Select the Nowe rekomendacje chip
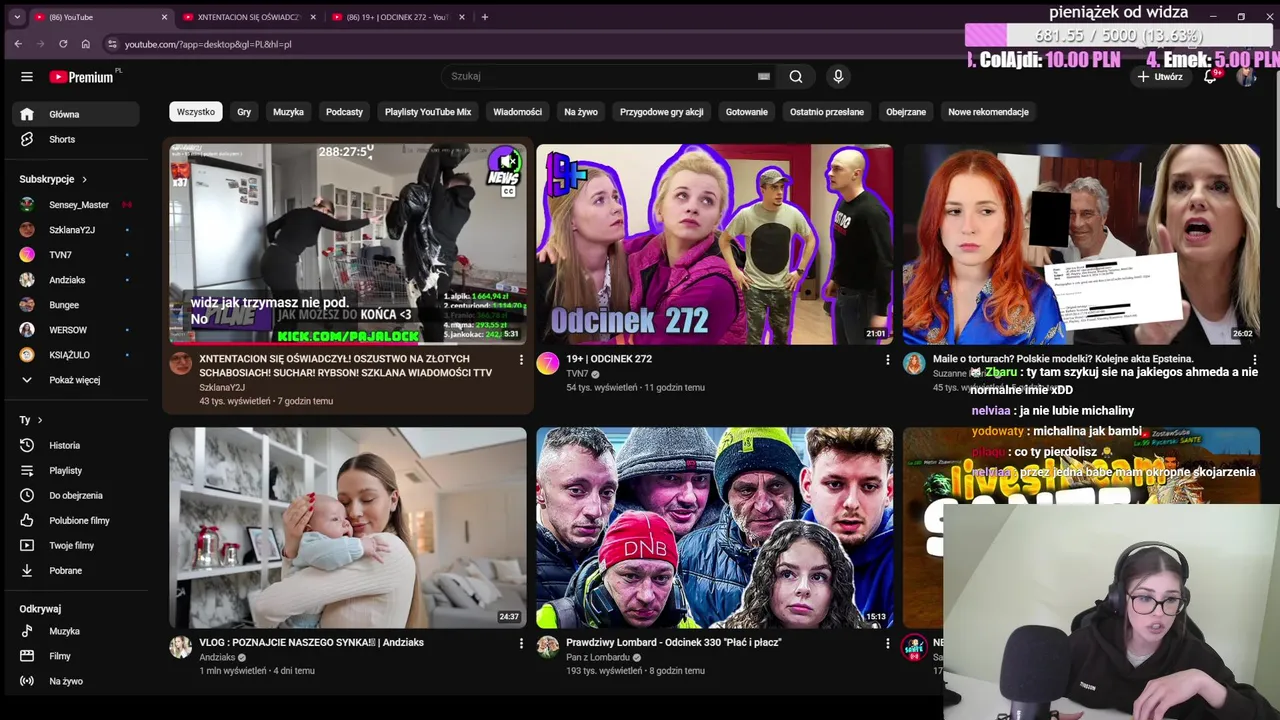The image size is (1280, 720). coord(988,112)
